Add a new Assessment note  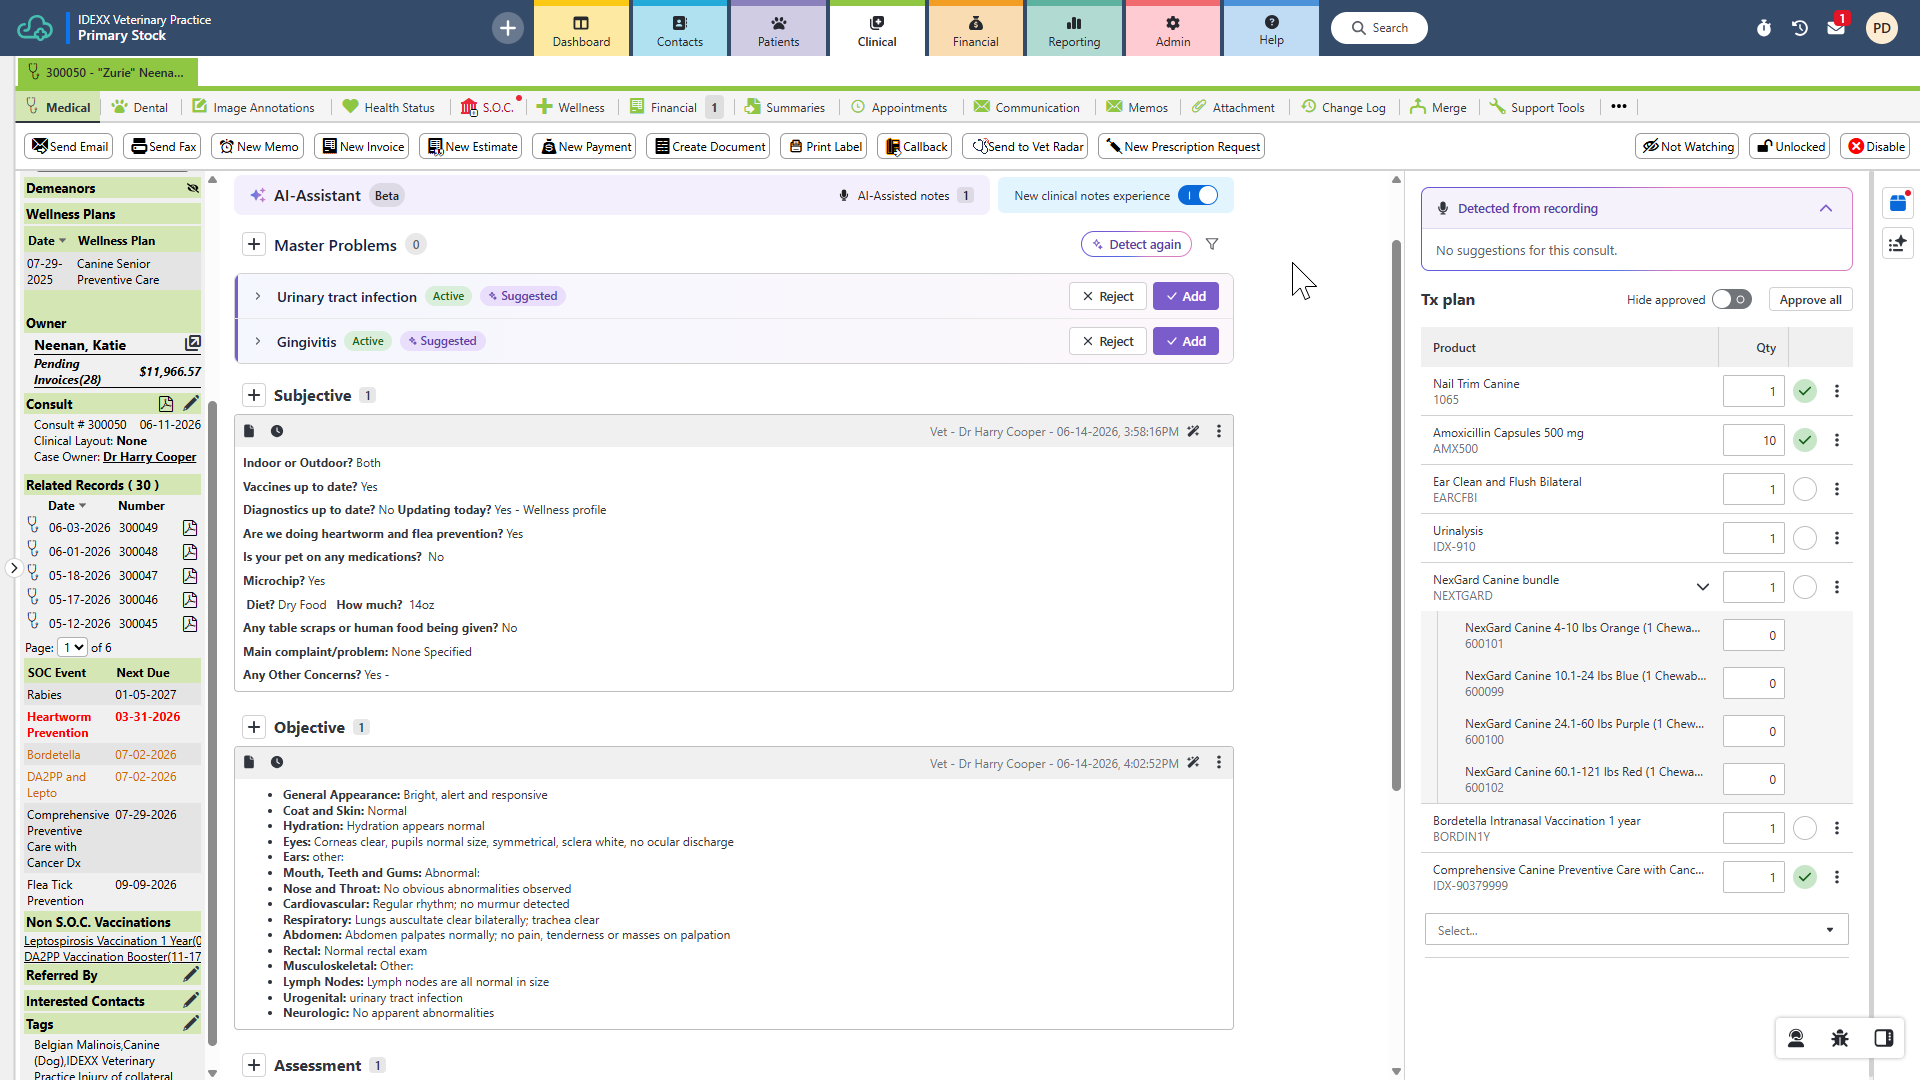coord(254,1065)
